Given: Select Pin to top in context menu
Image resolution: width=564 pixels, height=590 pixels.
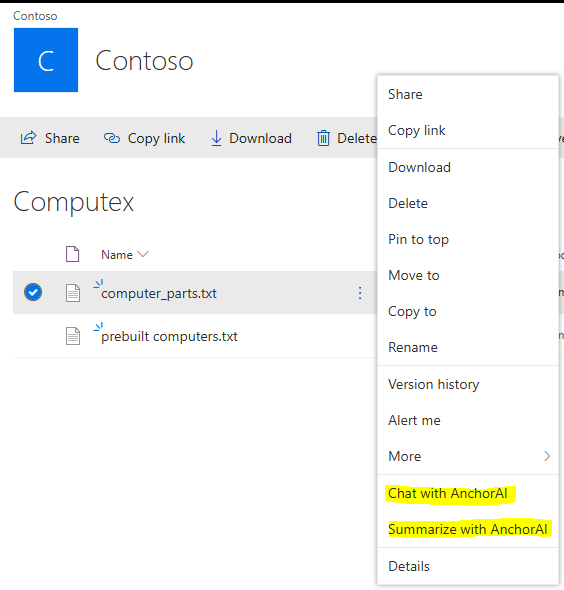Looking at the screenshot, I should pyautogui.click(x=468, y=239).
